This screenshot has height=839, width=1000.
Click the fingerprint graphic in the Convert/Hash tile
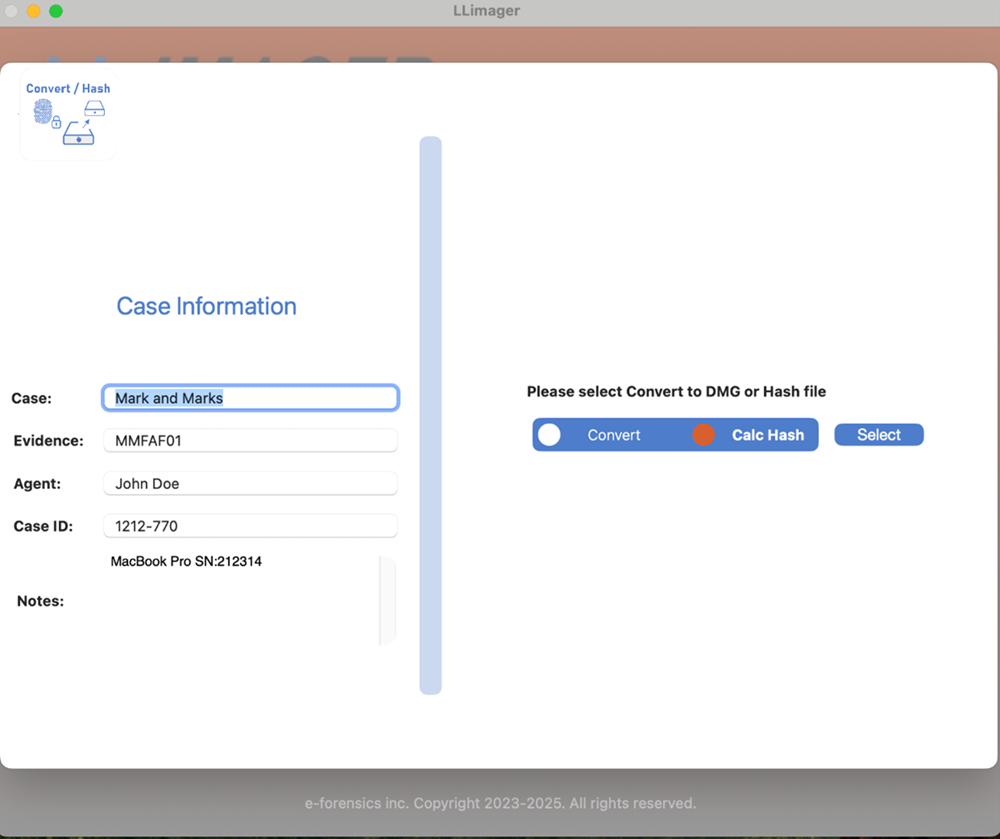pyautogui.click(x=43, y=112)
